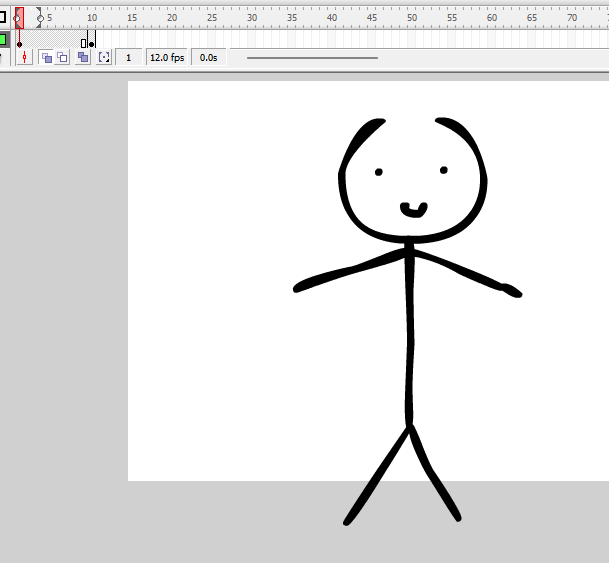This screenshot has height=563, width=609.
Task: Enable Edit Multiple Frames
Action: coord(83,57)
